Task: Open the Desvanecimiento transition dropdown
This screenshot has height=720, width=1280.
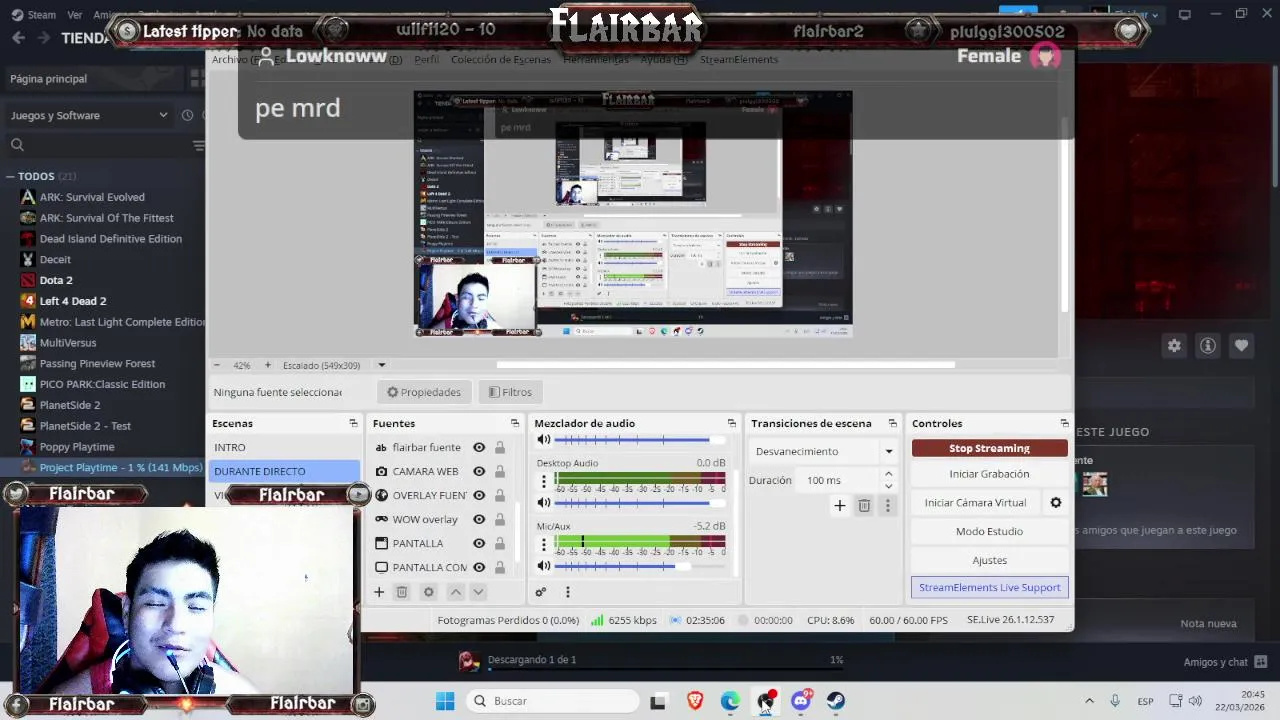Action: pyautogui.click(x=824, y=452)
